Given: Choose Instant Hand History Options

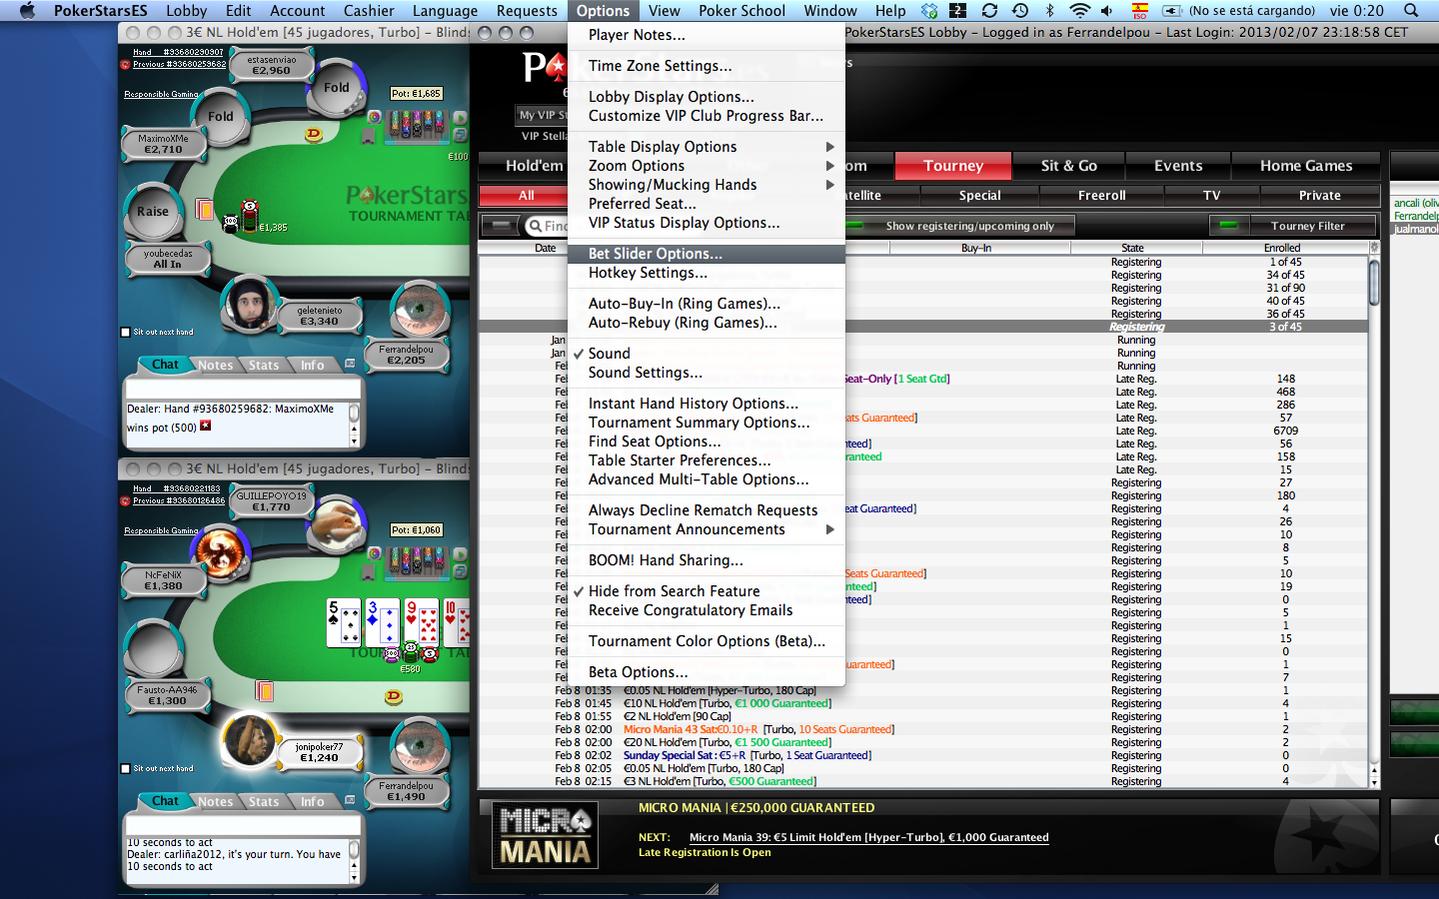Looking at the screenshot, I should click(706, 403).
